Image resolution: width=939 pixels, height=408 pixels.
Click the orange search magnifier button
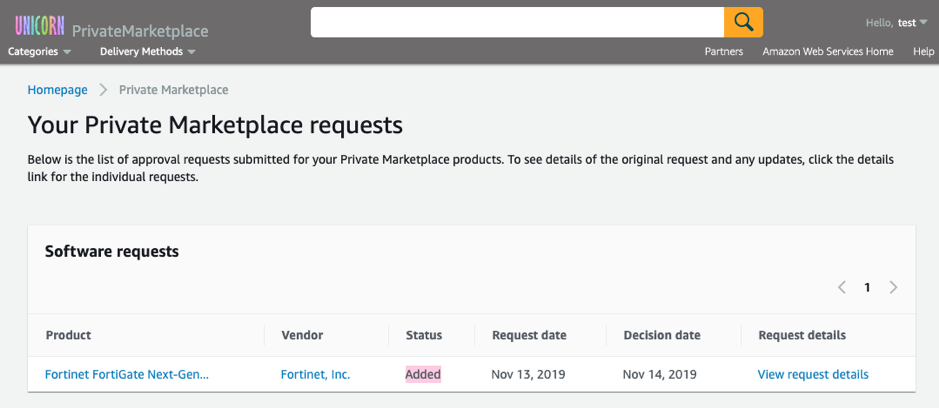(743, 22)
